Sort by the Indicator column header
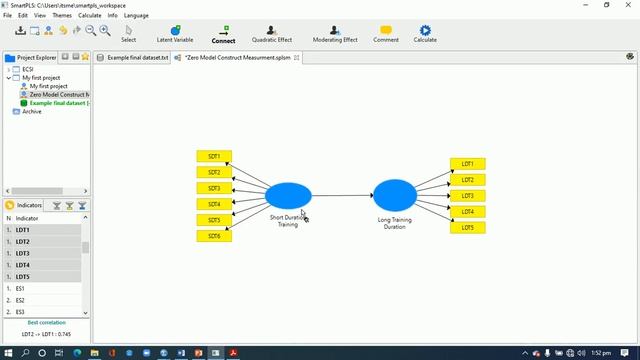The height and width of the screenshot is (360, 640). pyautogui.click(x=27, y=218)
